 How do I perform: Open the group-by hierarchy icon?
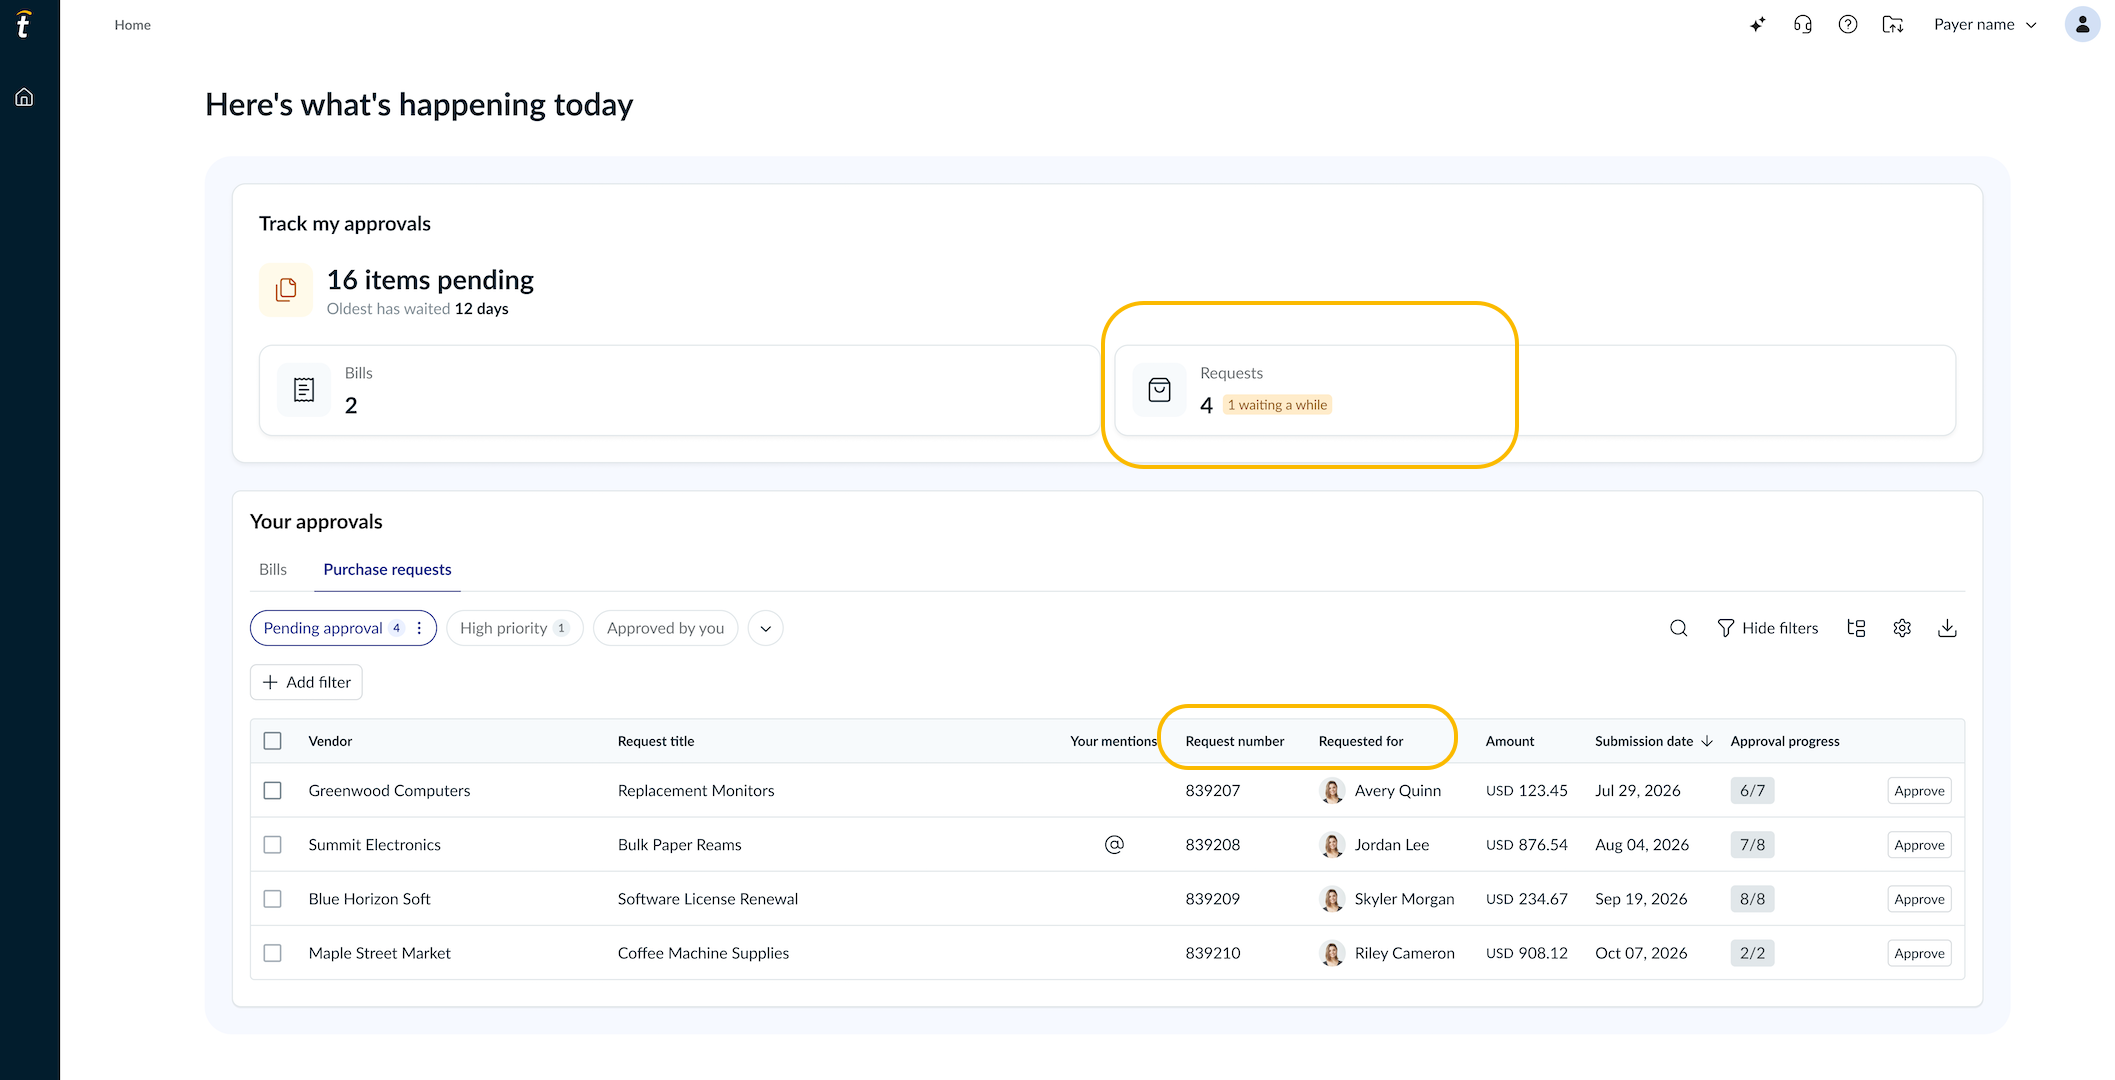click(1856, 628)
